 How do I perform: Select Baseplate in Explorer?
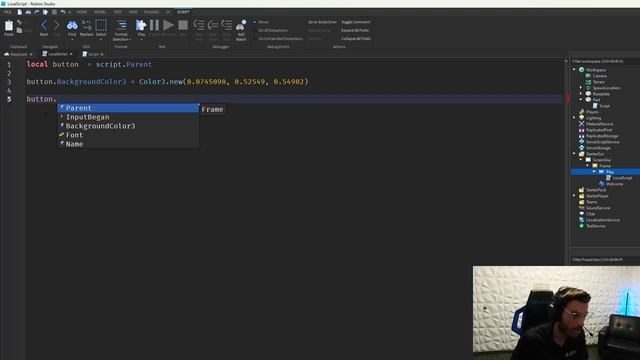(601, 94)
